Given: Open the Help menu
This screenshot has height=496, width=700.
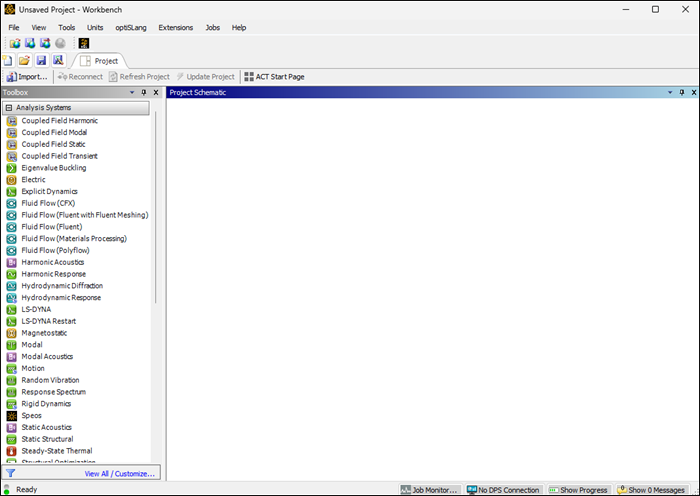Looking at the screenshot, I should tap(239, 28).
